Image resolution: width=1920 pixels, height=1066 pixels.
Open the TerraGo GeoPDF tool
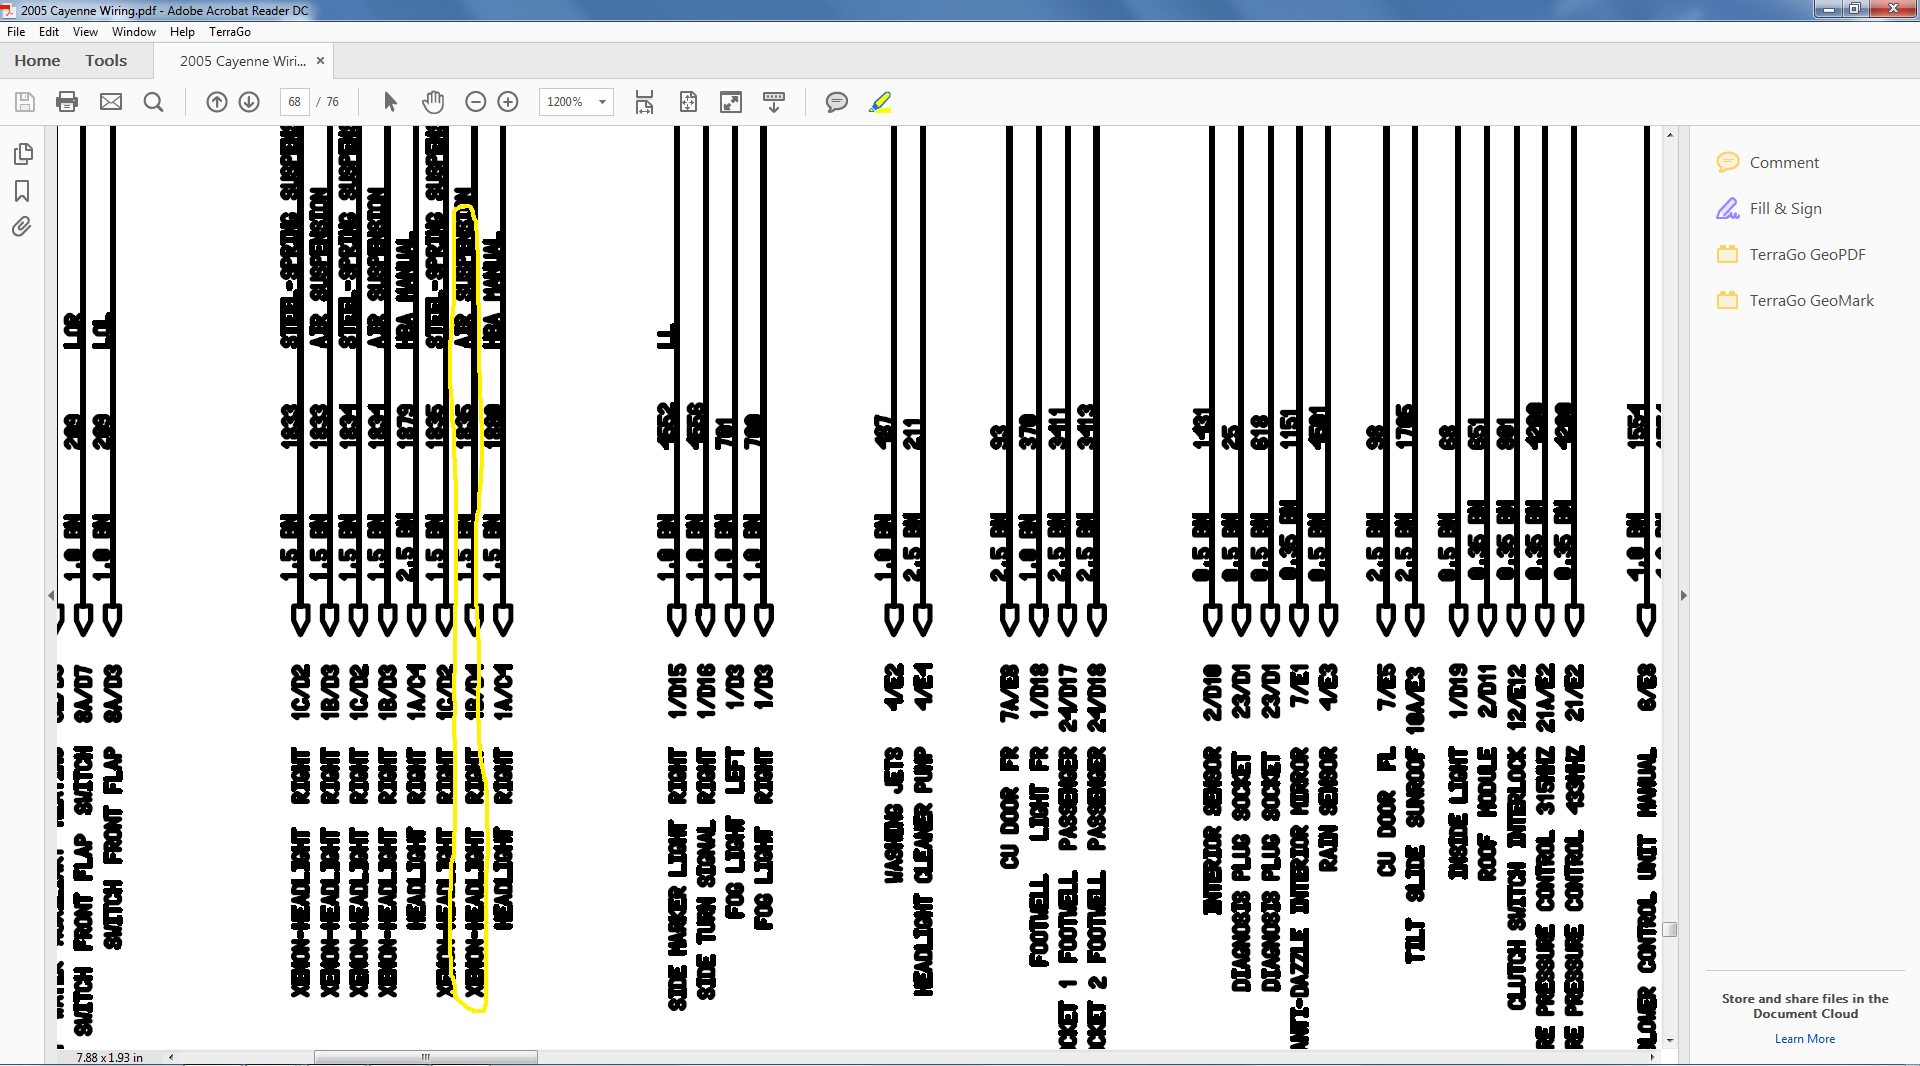[1807, 254]
